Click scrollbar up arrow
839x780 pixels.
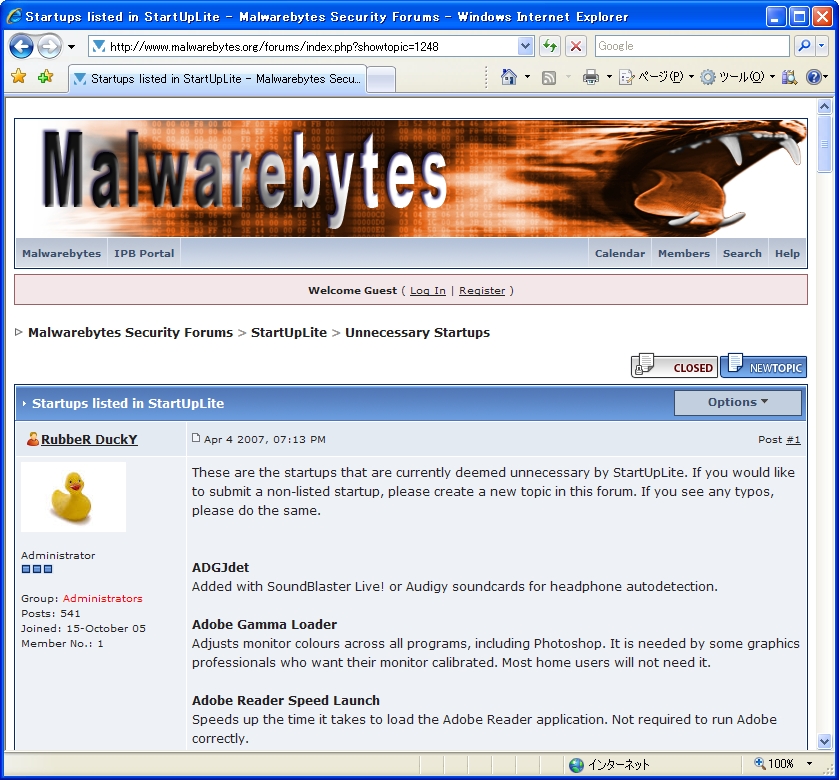pyautogui.click(x=825, y=106)
